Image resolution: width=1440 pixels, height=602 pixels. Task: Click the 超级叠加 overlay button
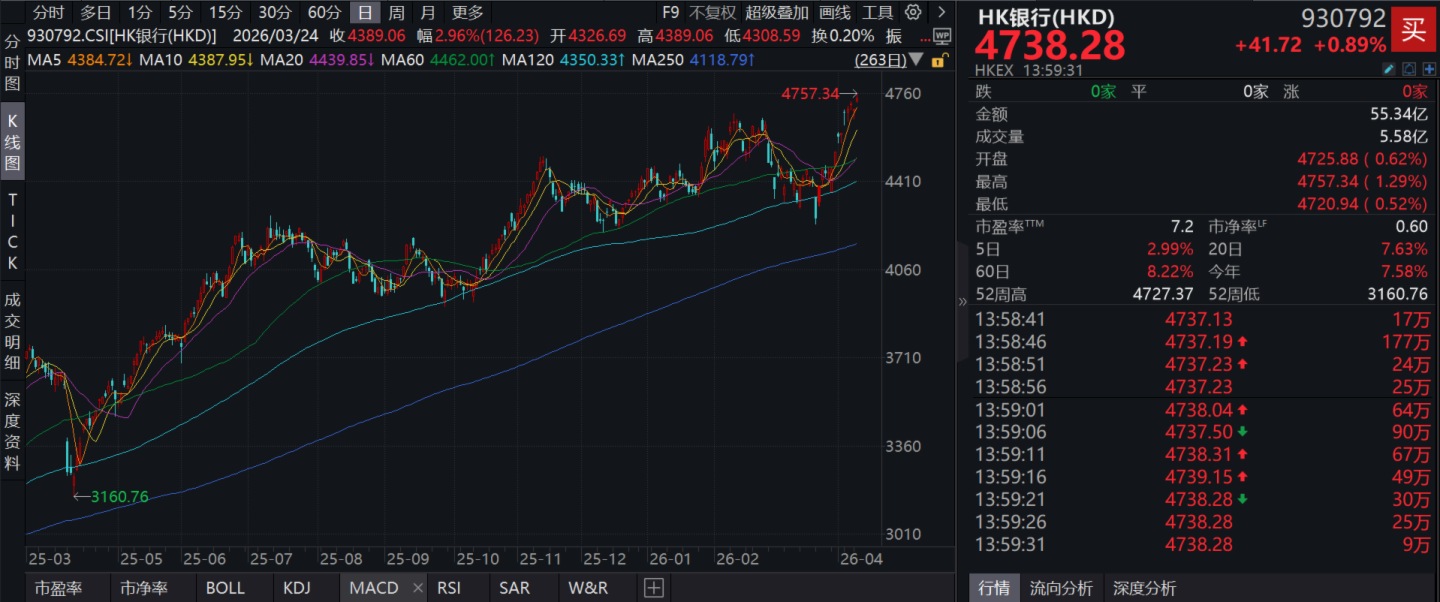pyautogui.click(x=776, y=13)
